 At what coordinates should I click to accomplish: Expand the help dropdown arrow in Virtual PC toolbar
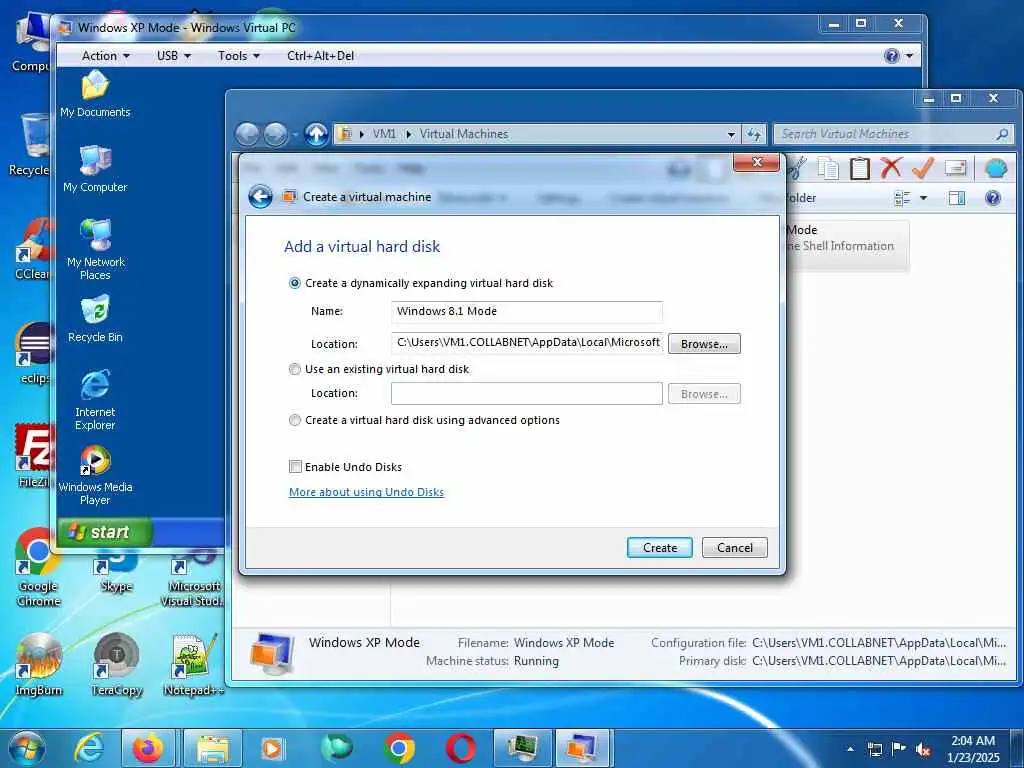[x=910, y=56]
